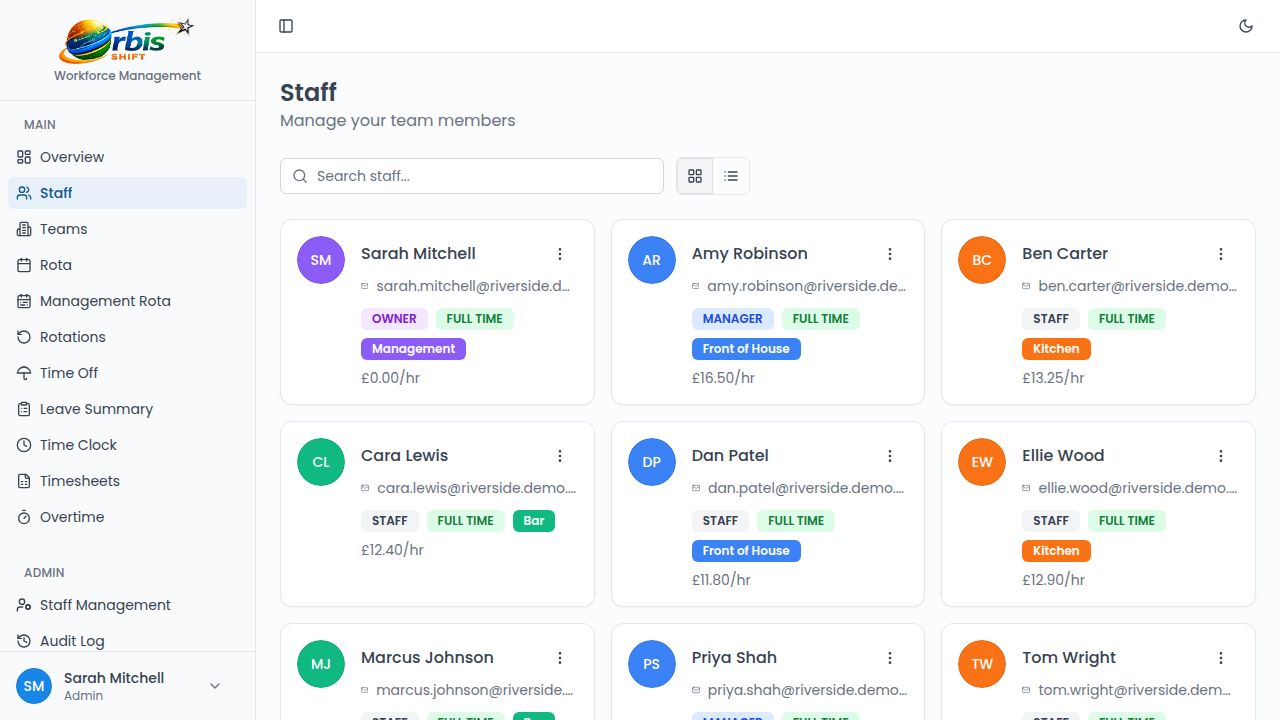The height and width of the screenshot is (720, 1280).
Task: Click the Kitchen tag on Ben Carter's card
Action: [x=1056, y=349]
